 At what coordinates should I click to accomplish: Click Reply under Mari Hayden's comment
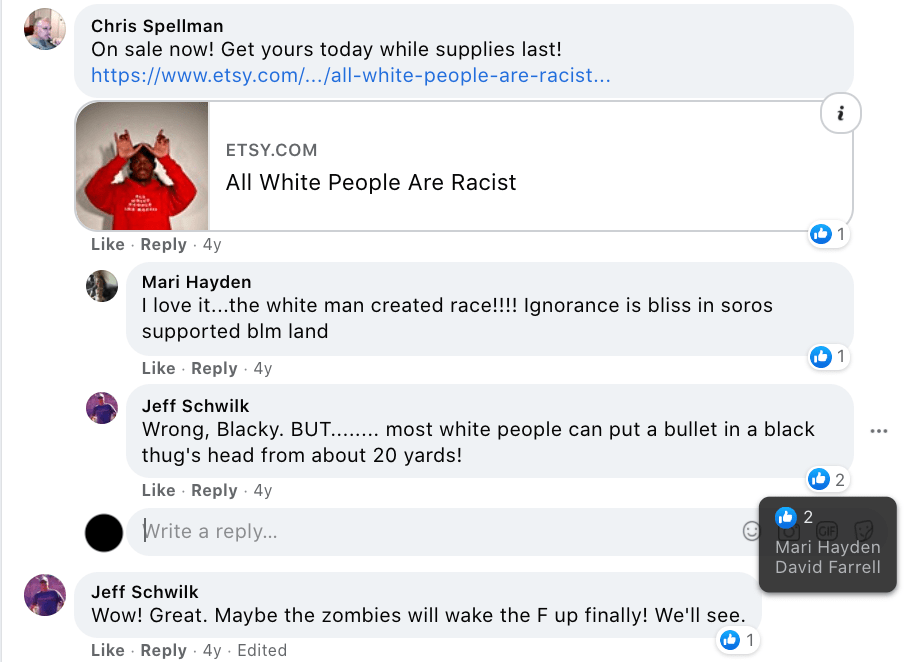pyautogui.click(x=214, y=368)
